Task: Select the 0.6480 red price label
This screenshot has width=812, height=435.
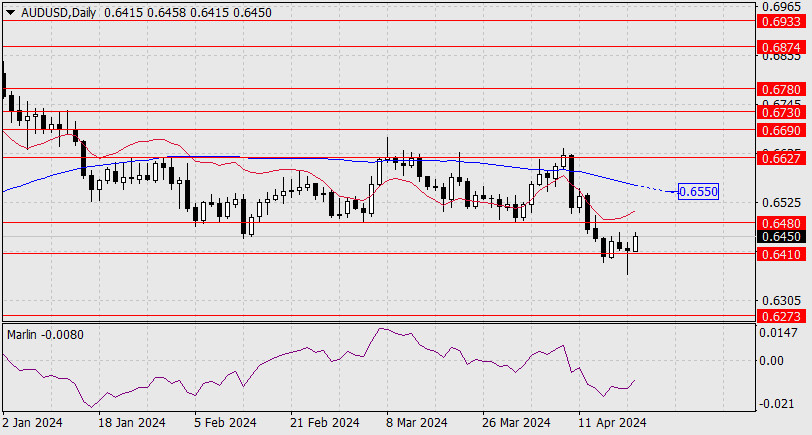Action: tap(782, 223)
